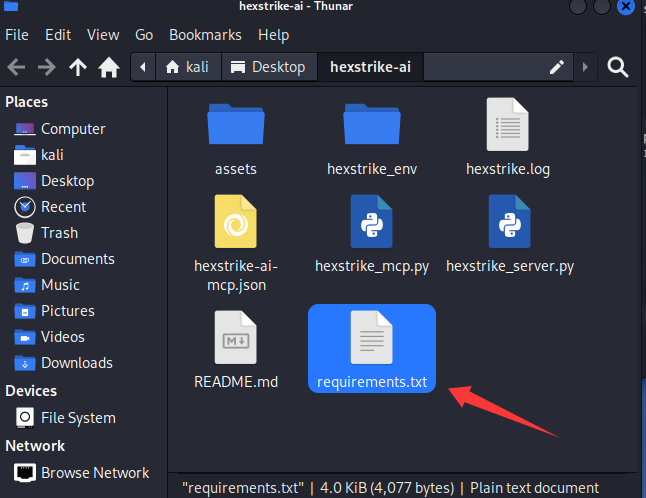The width and height of the screenshot is (646, 498).
Task: Open kali home in Places sidebar
Action: 39,155
